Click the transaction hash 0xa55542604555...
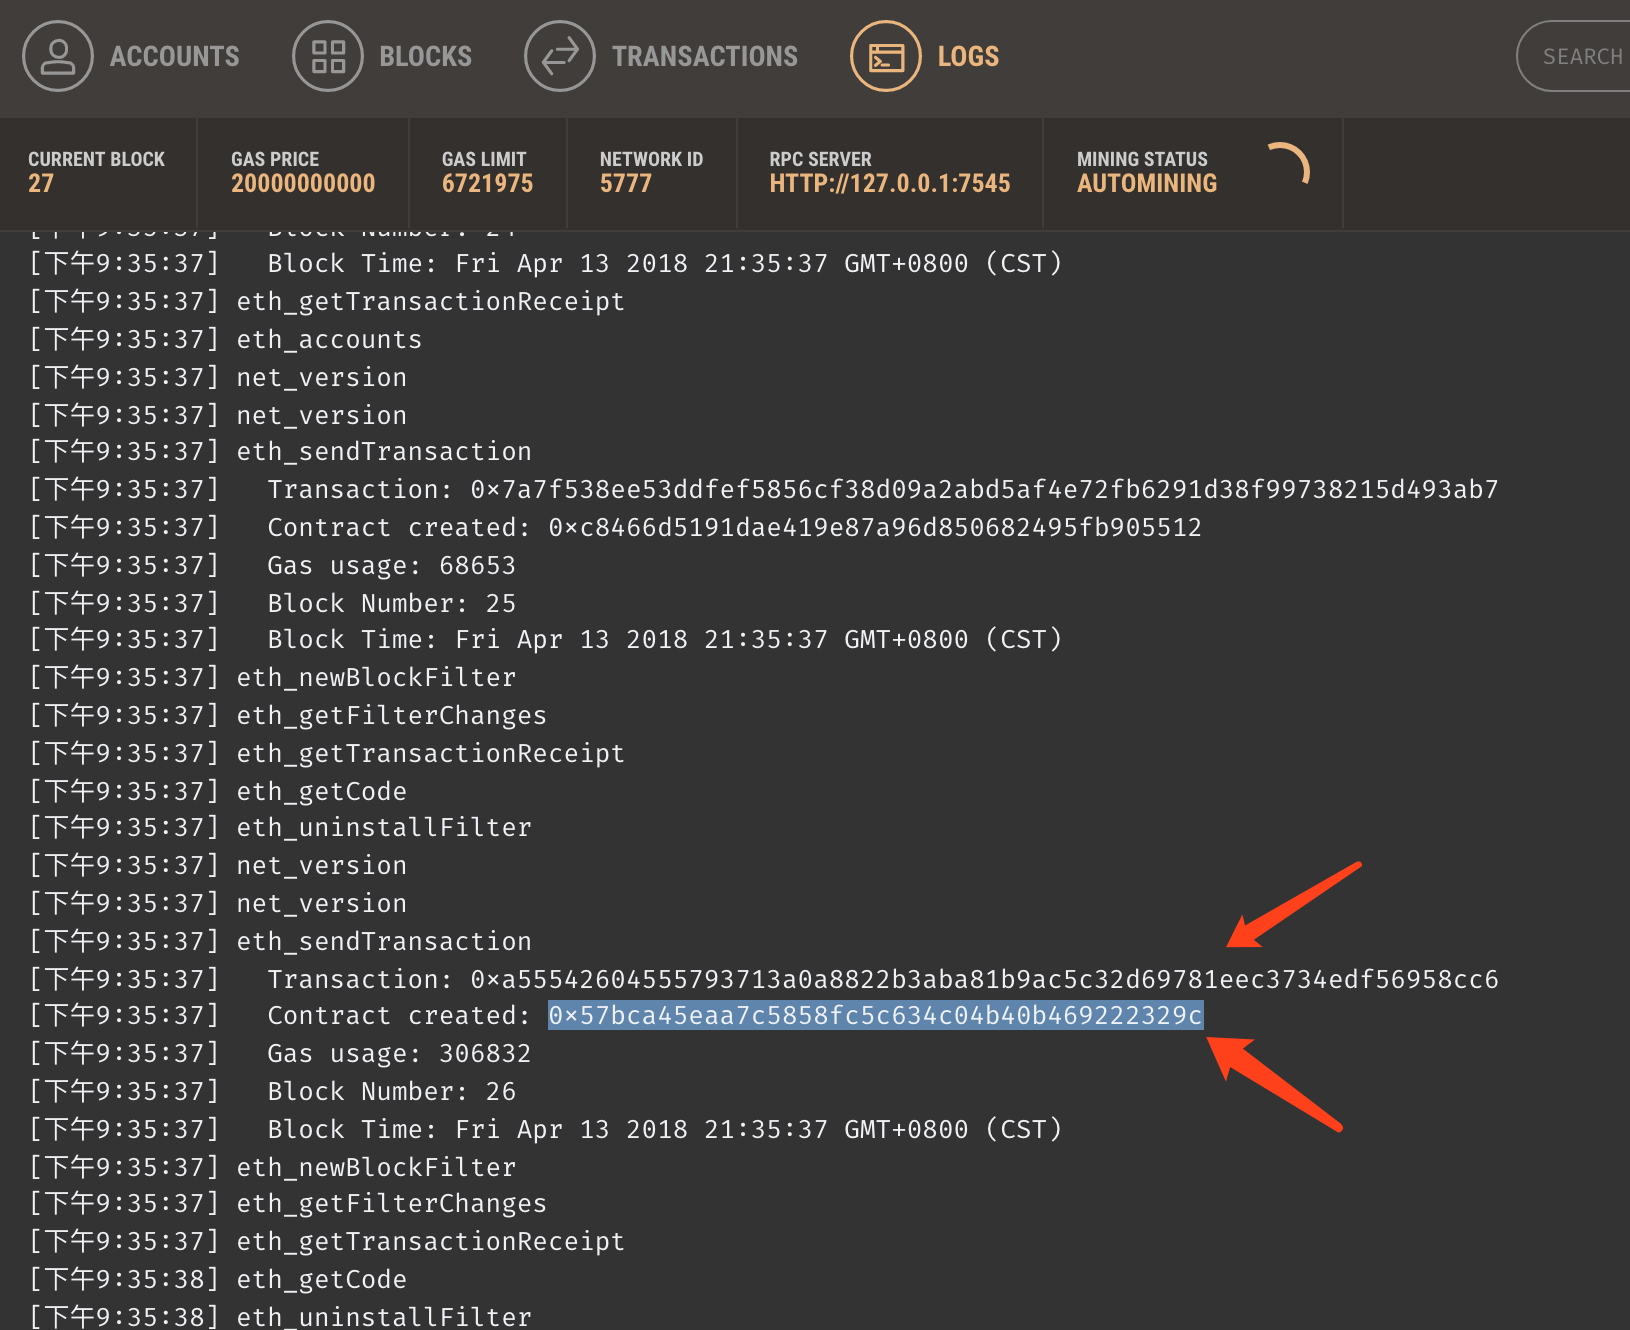Viewport: 1630px width, 1330px height. pos(985,980)
